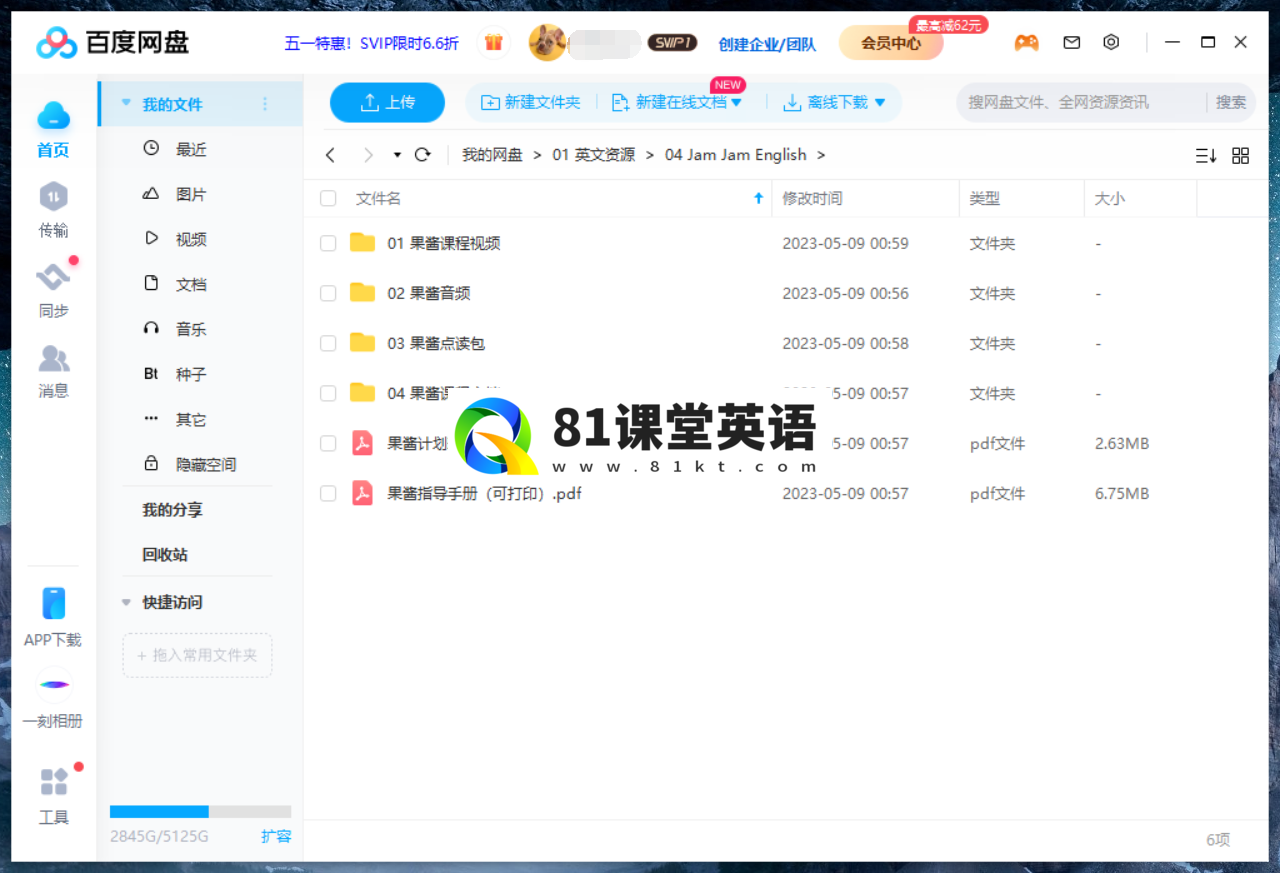
Task: Open the 首页 home section in the left rail
Action: point(53,129)
